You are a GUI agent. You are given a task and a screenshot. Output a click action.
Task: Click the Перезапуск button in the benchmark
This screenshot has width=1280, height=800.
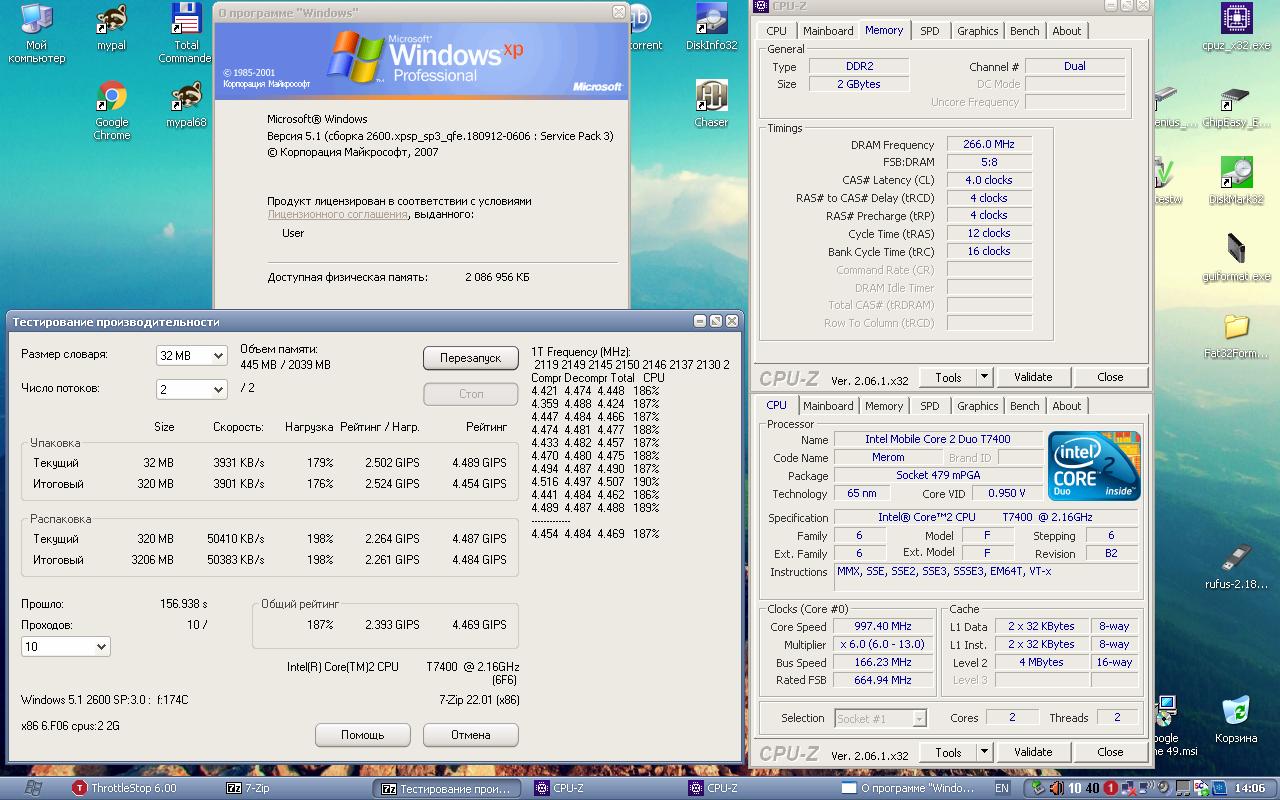click(x=471, y=358)
